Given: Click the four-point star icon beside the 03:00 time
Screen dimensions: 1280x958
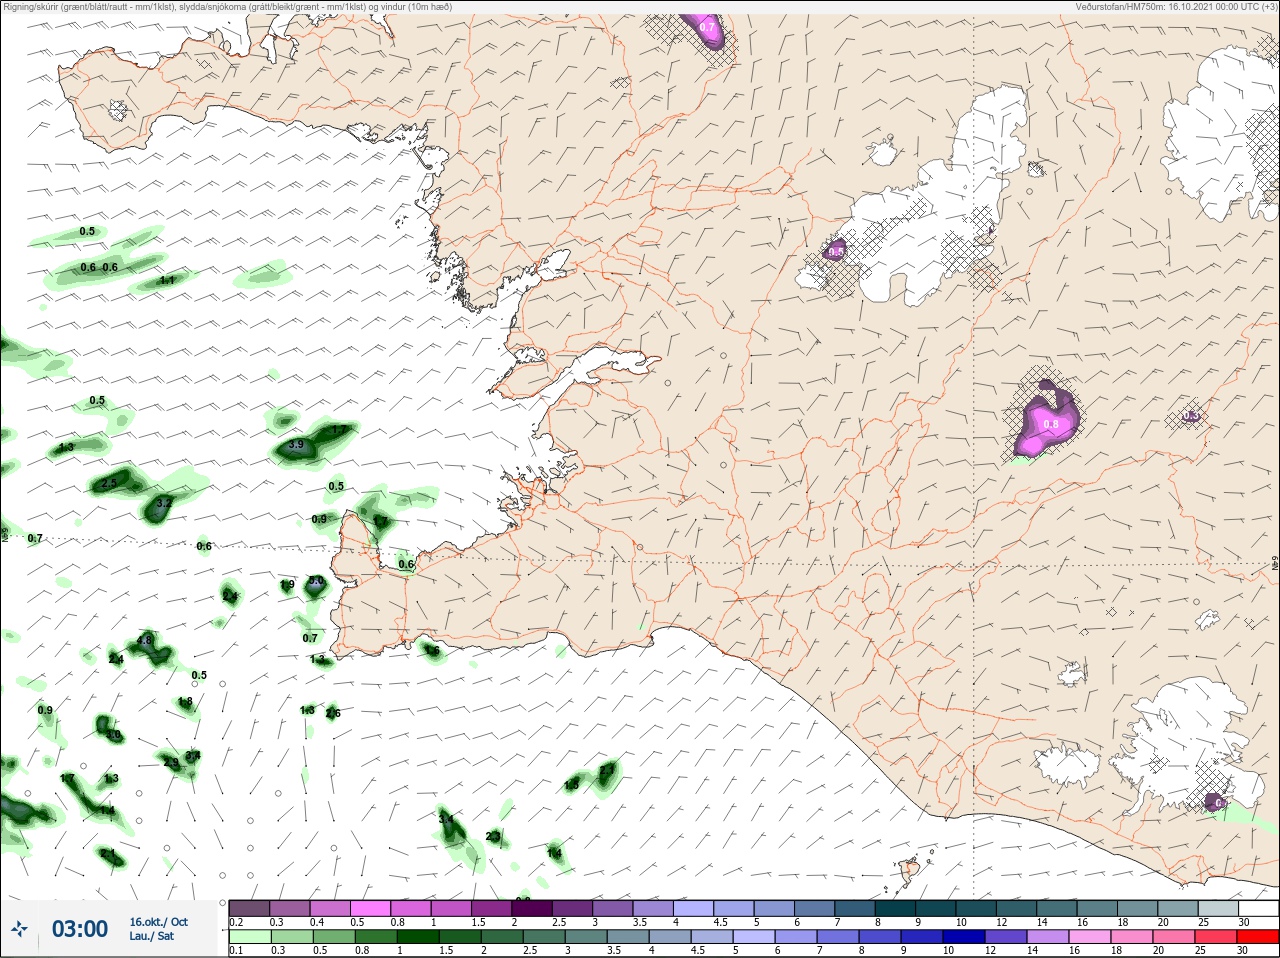Looking at the screenshot, I should (x=20, y=929).
